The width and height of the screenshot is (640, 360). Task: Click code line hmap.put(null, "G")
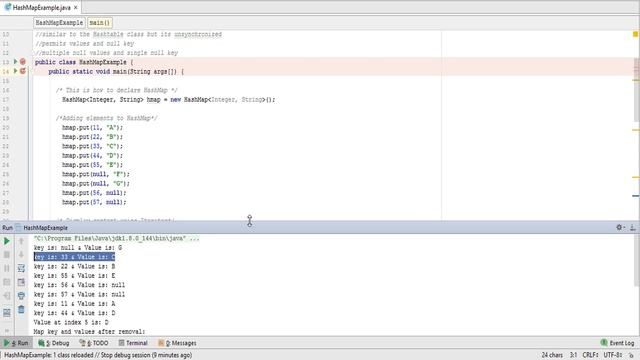[x=96, y=184]
